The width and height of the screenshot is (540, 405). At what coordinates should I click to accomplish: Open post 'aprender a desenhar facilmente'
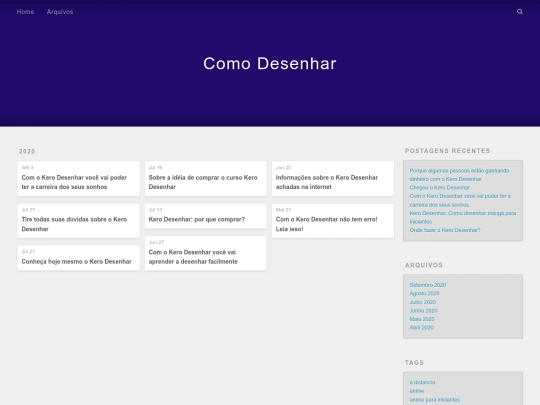coord(206,253)
